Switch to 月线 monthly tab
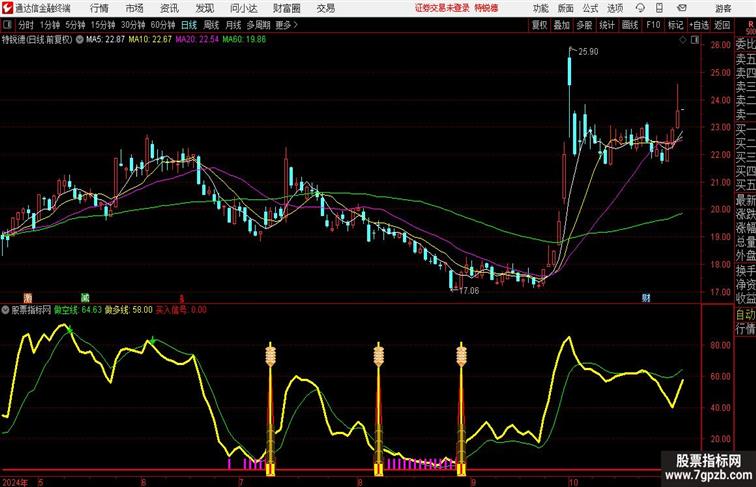Viewport: 756px width, 487px height. 233,25
